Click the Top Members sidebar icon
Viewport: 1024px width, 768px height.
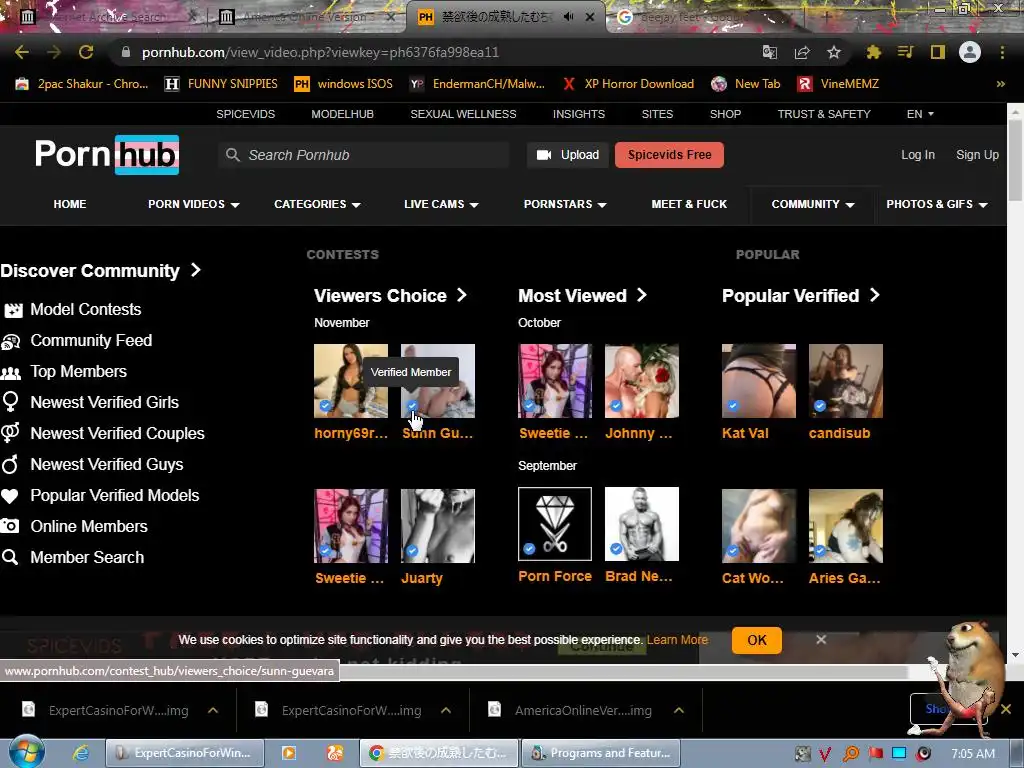coord(11,372)
